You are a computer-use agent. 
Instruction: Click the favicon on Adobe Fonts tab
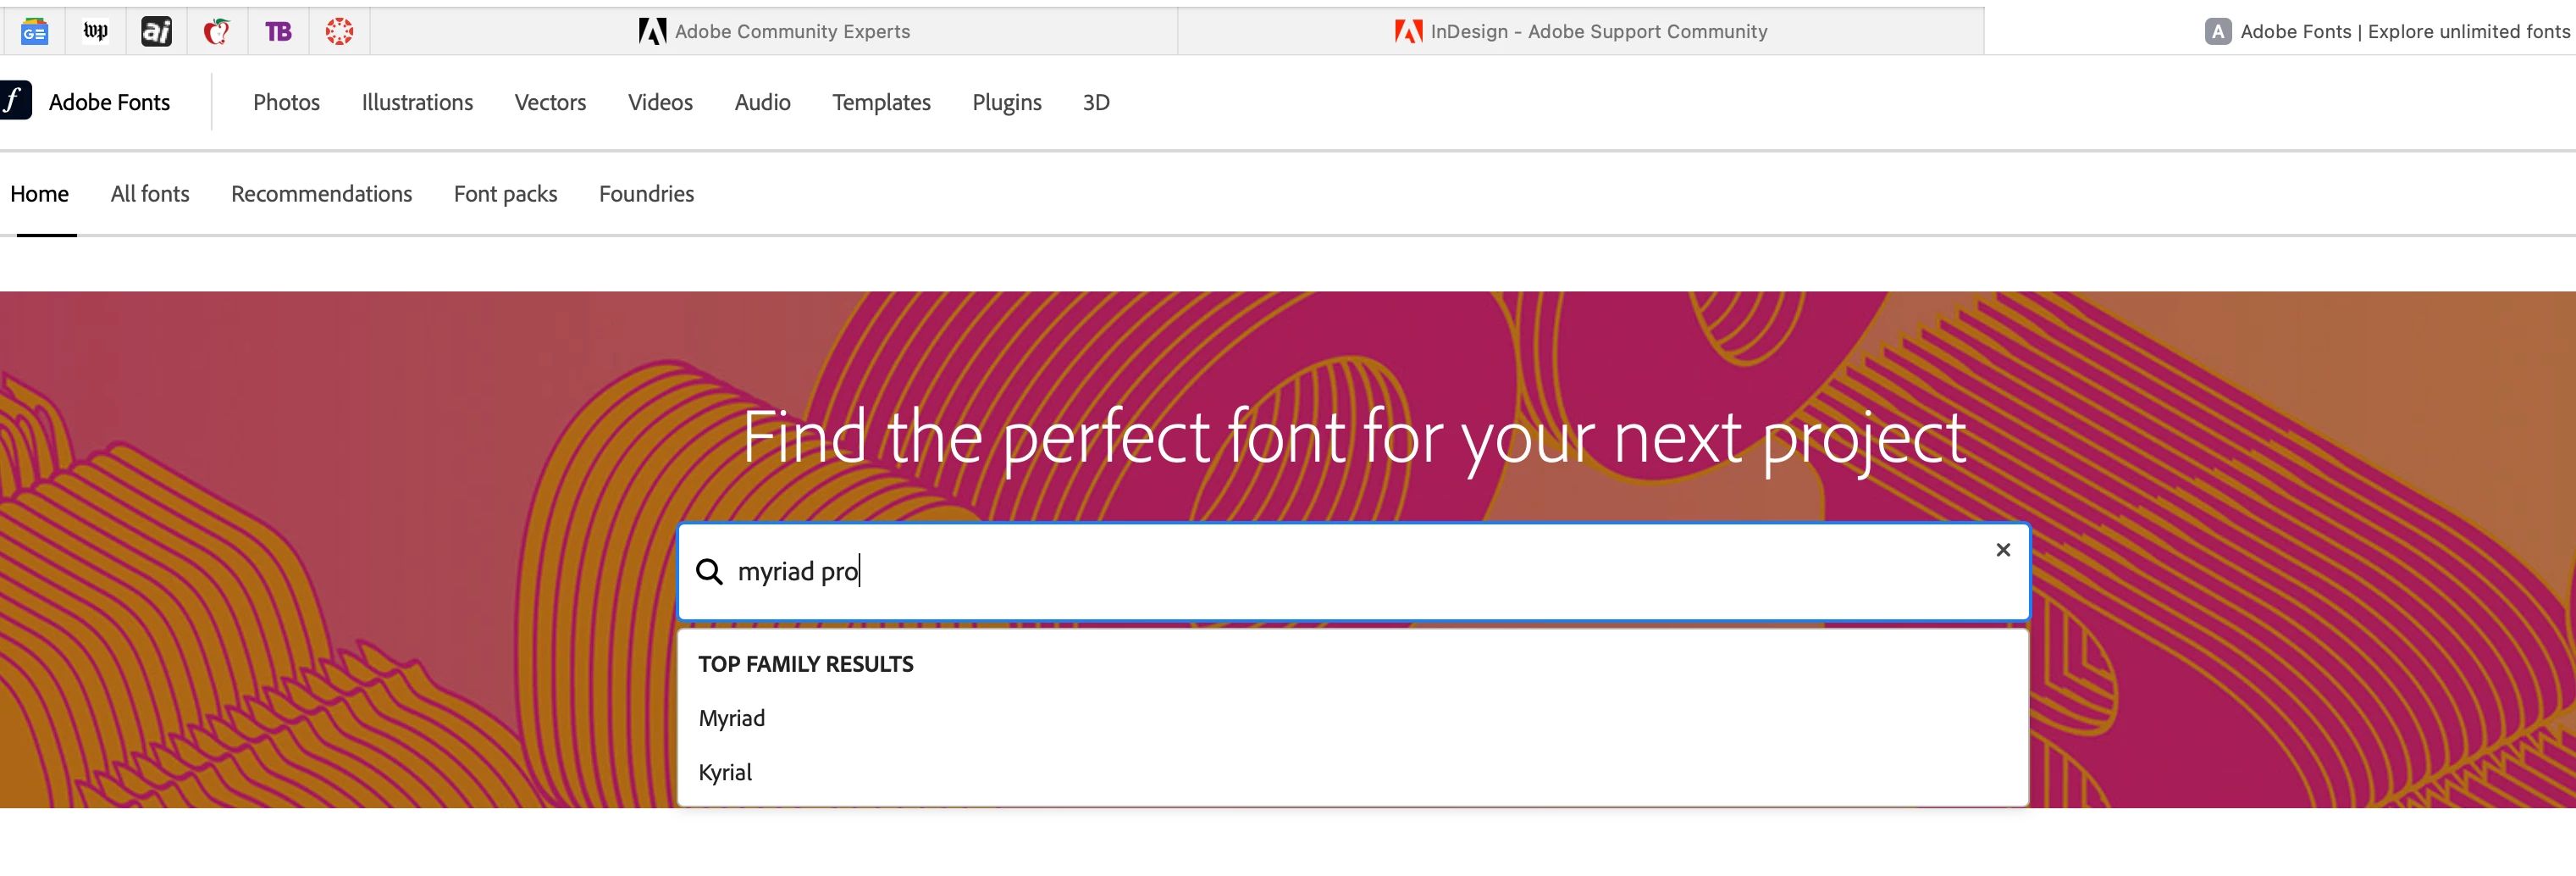point(2217,32)
